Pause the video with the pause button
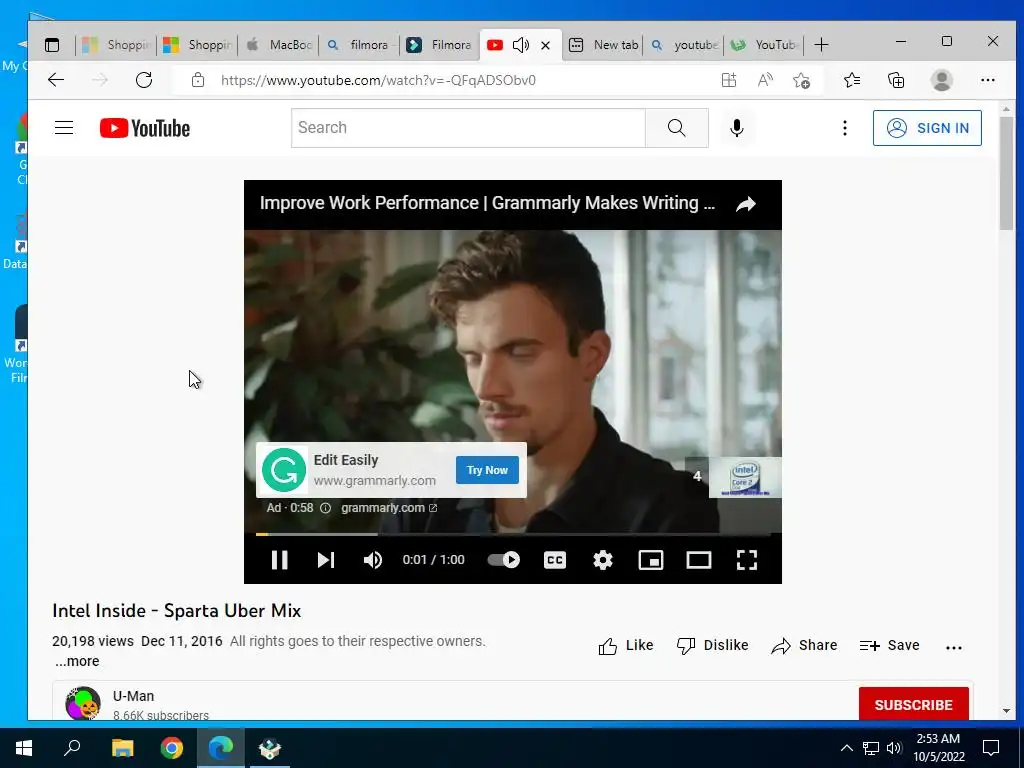This screenshot has height=768, width=1024. pos(280,560)
